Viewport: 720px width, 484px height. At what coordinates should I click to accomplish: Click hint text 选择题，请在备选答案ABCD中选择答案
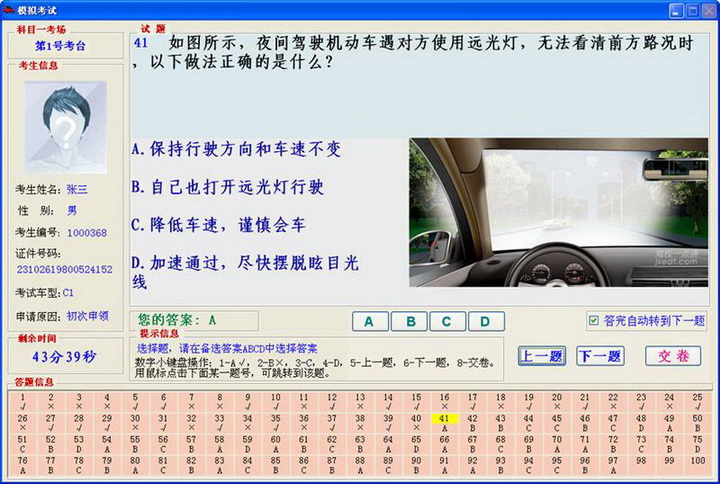(x=227, y=348)
